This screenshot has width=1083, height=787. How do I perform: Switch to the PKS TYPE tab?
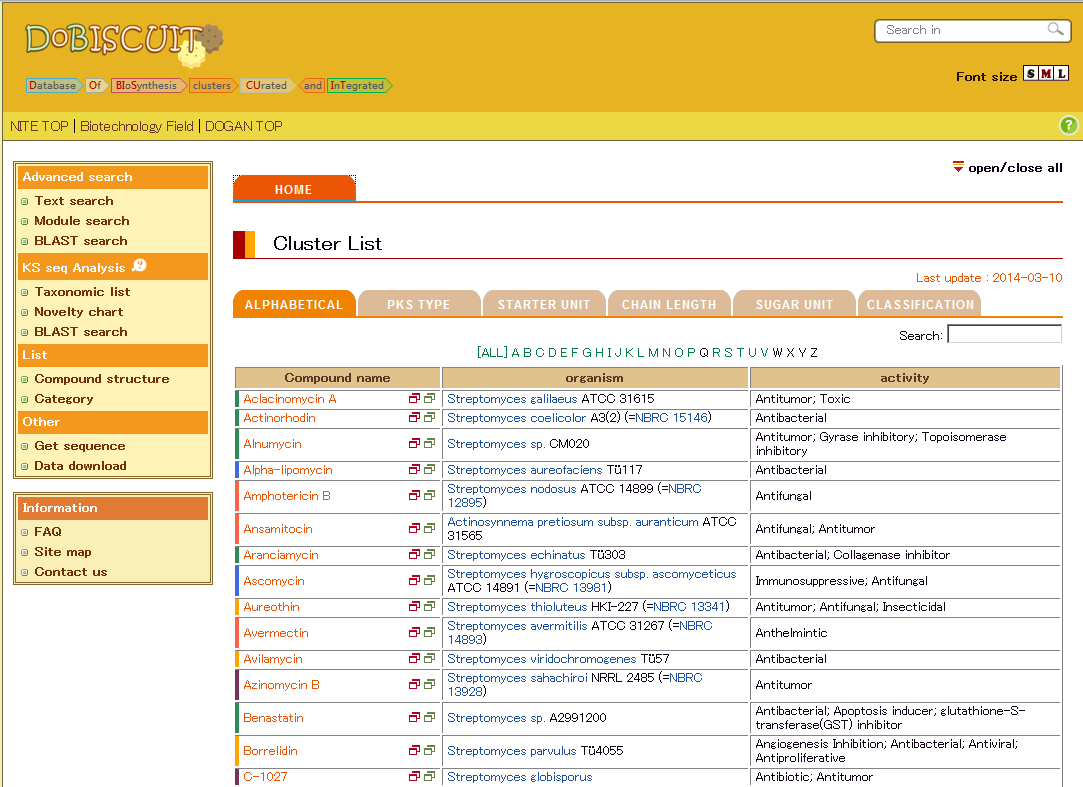419,305
